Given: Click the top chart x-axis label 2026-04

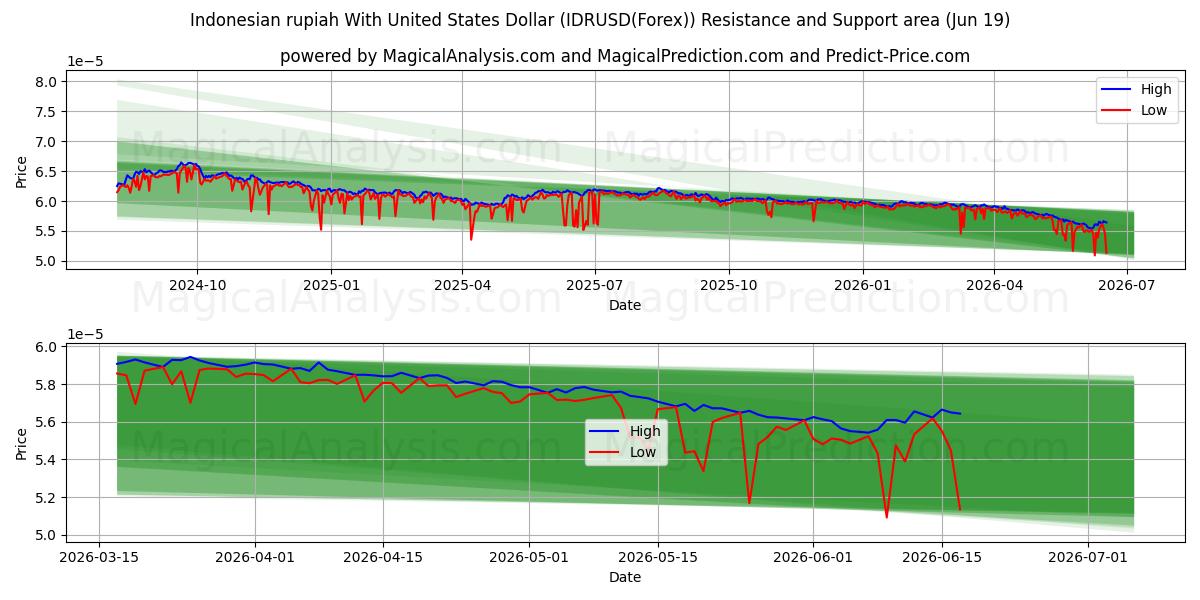Looking at the screenshot, I should (x=994, y=286).
